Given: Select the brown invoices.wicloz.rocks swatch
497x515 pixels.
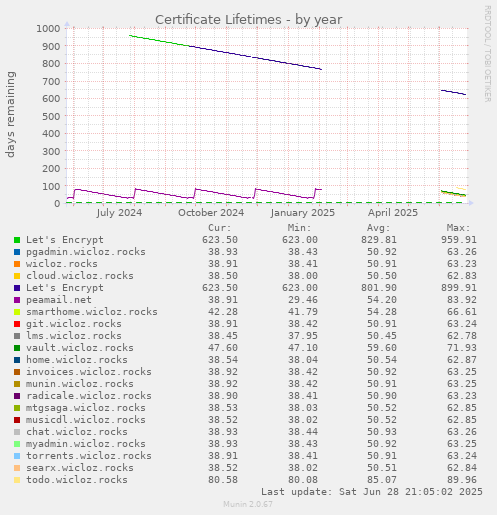Looking at the screenshot, I should tap(17, 372).
